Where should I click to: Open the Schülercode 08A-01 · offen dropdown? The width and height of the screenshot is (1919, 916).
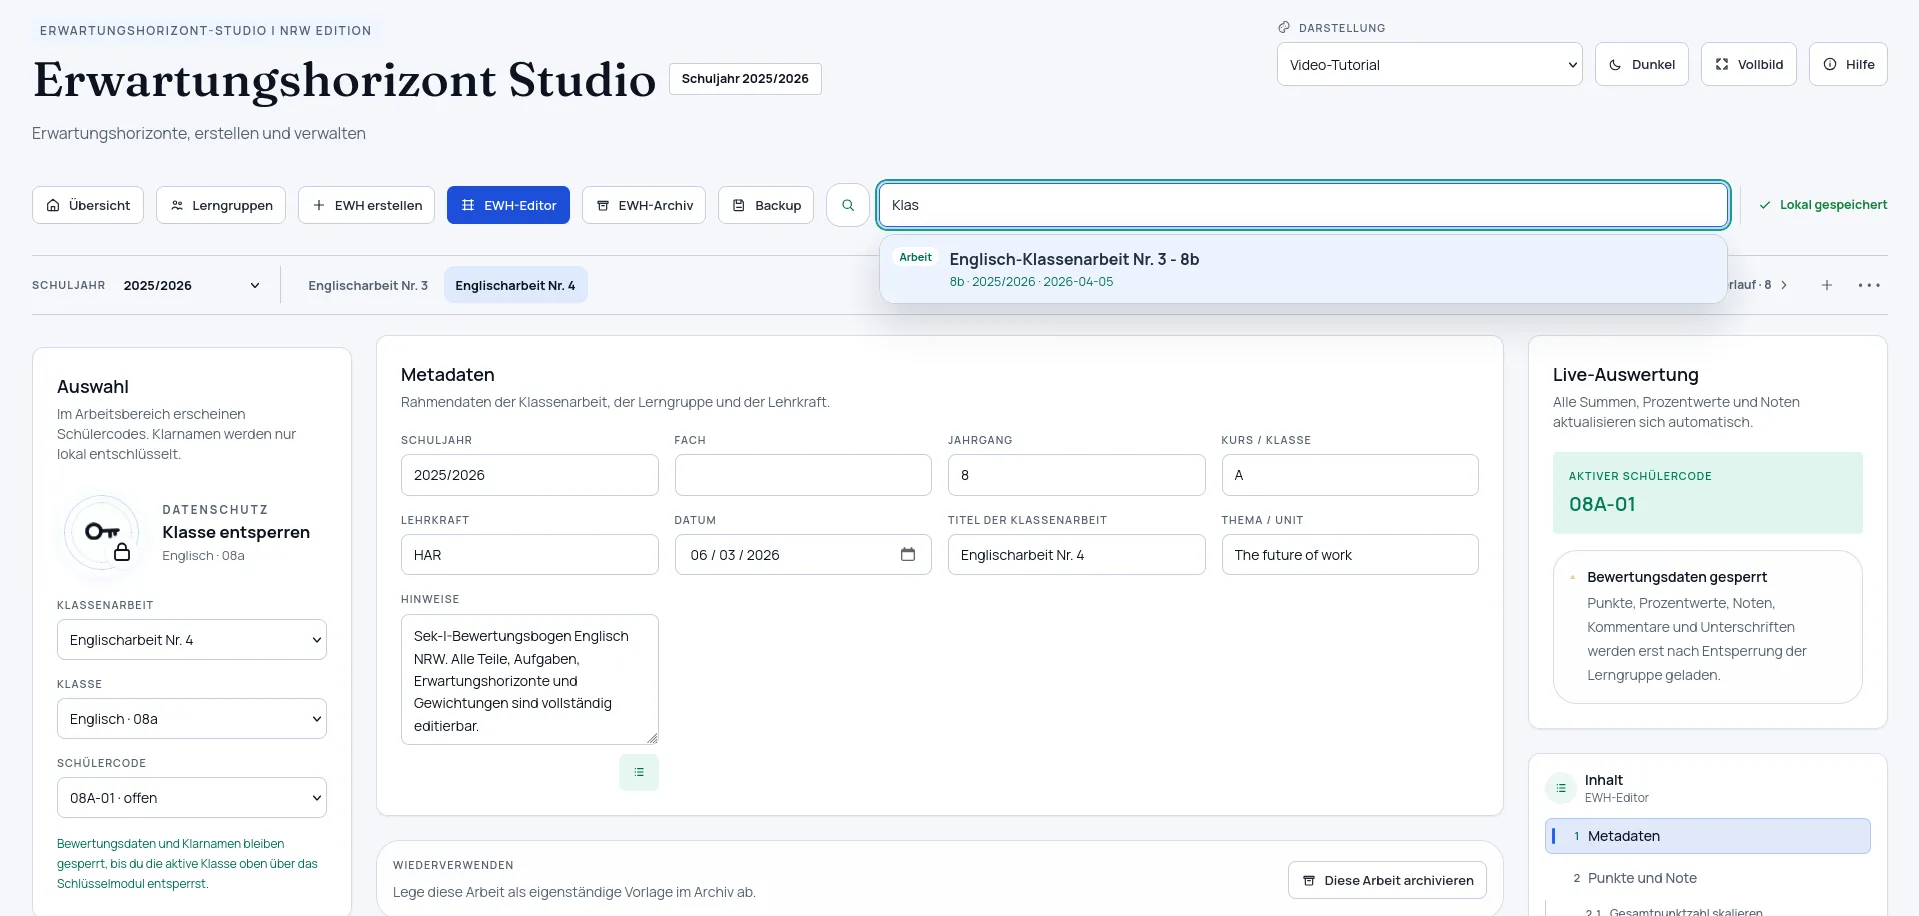click(192, 798)
